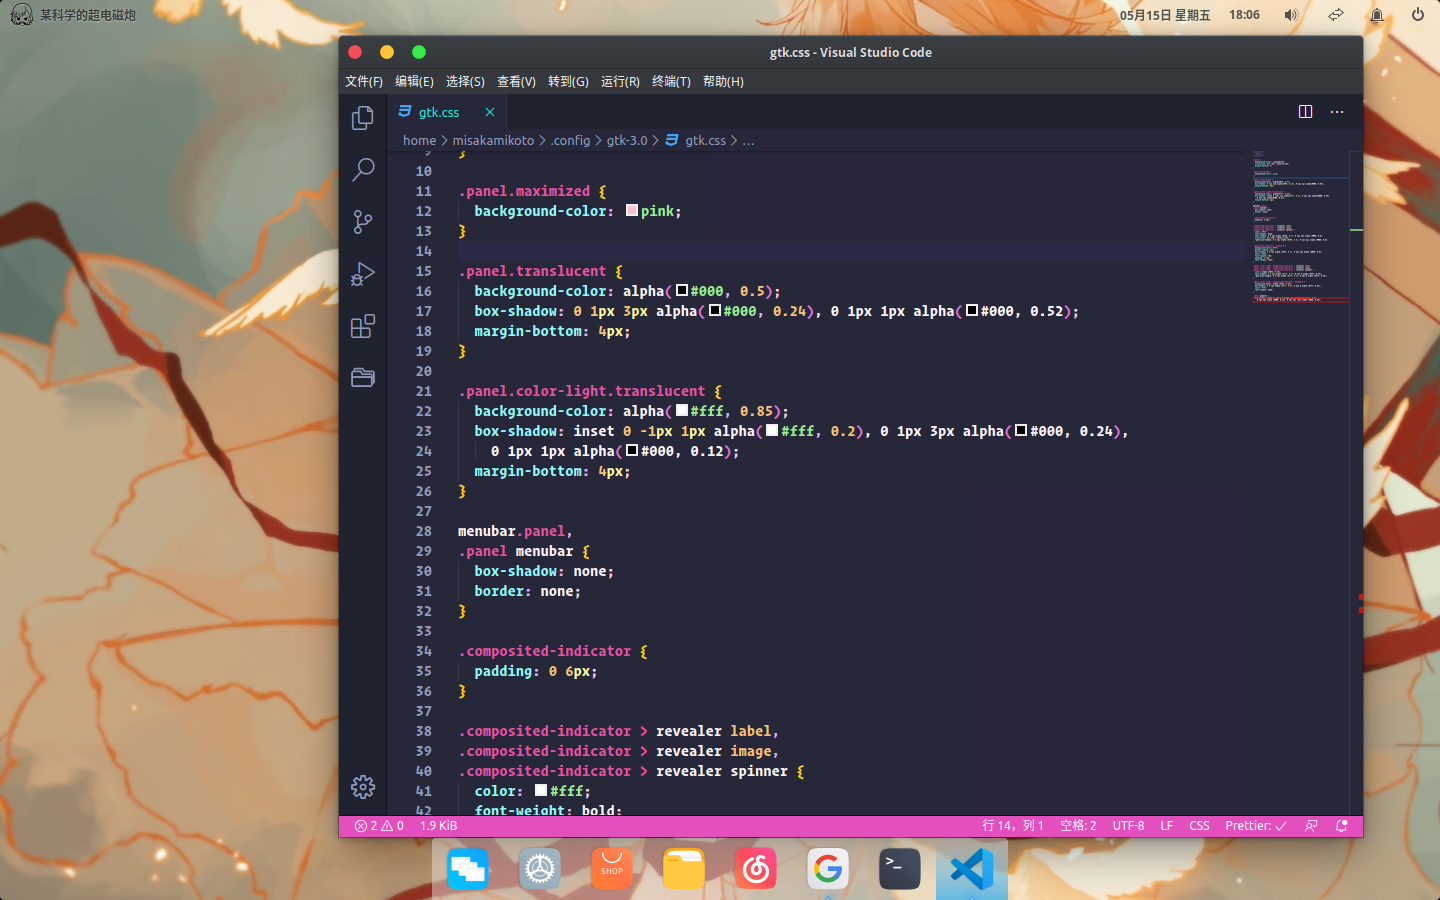Click the gtk-3.0 breadcrumb segment
This screenshot has width=1440, height=900.
[x=627, y=140]
